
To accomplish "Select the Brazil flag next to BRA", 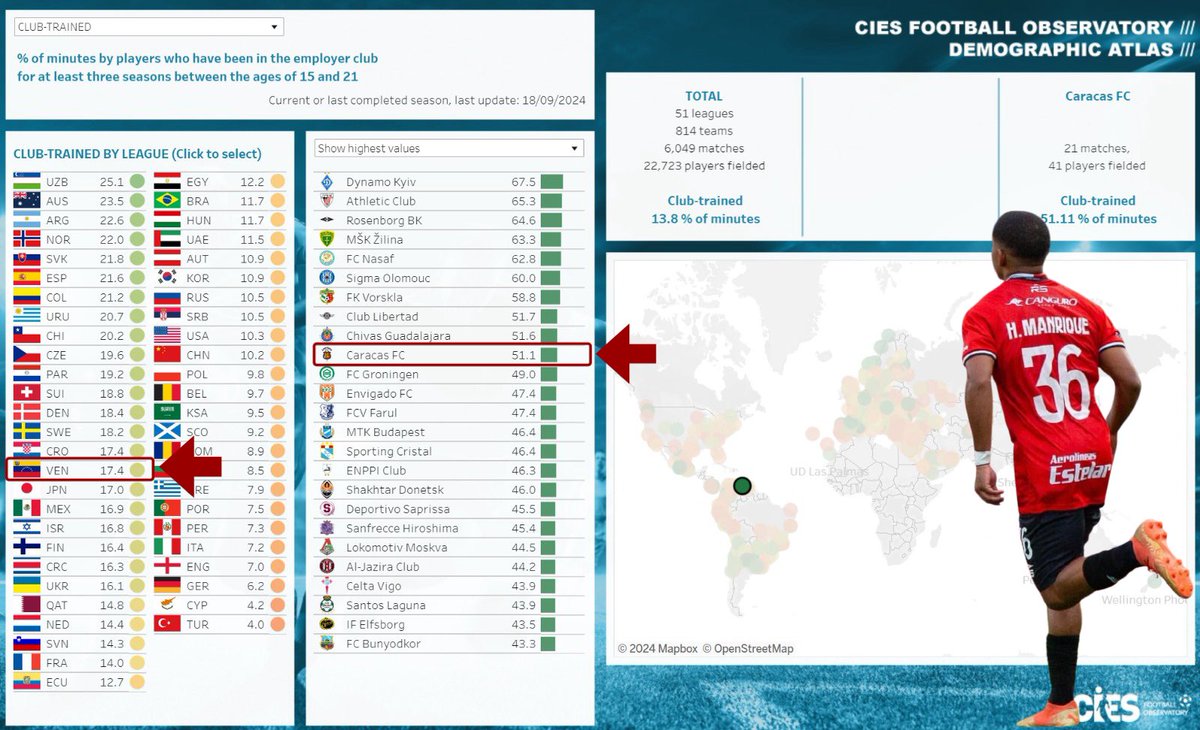I will (167, 201).
